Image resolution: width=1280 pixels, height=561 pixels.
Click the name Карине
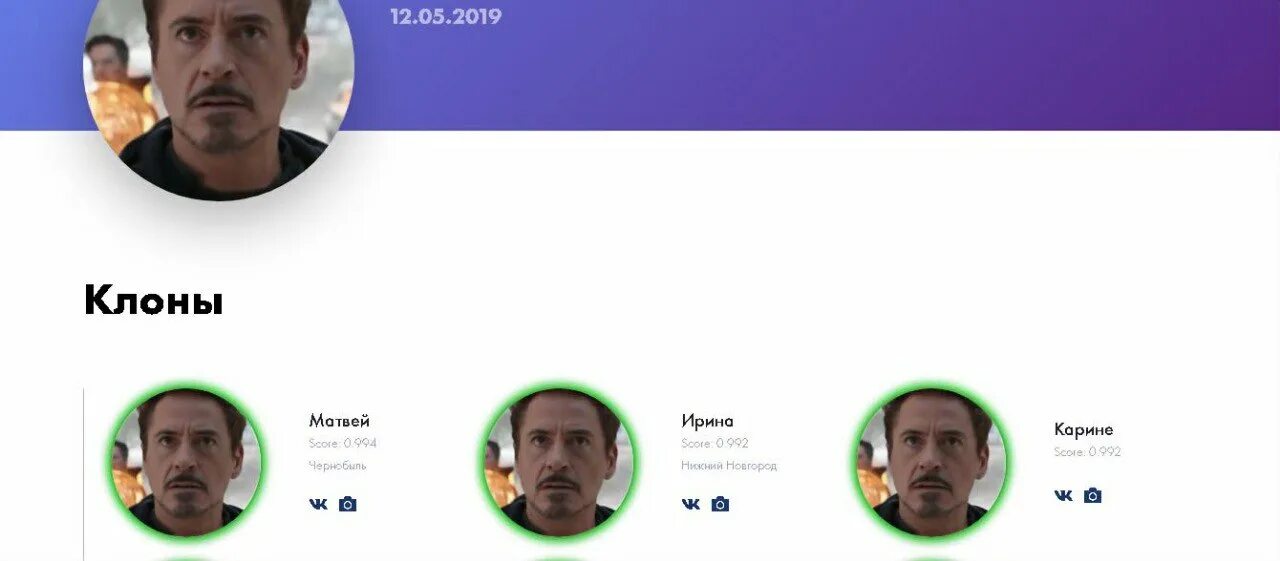tap(1083, 430)
